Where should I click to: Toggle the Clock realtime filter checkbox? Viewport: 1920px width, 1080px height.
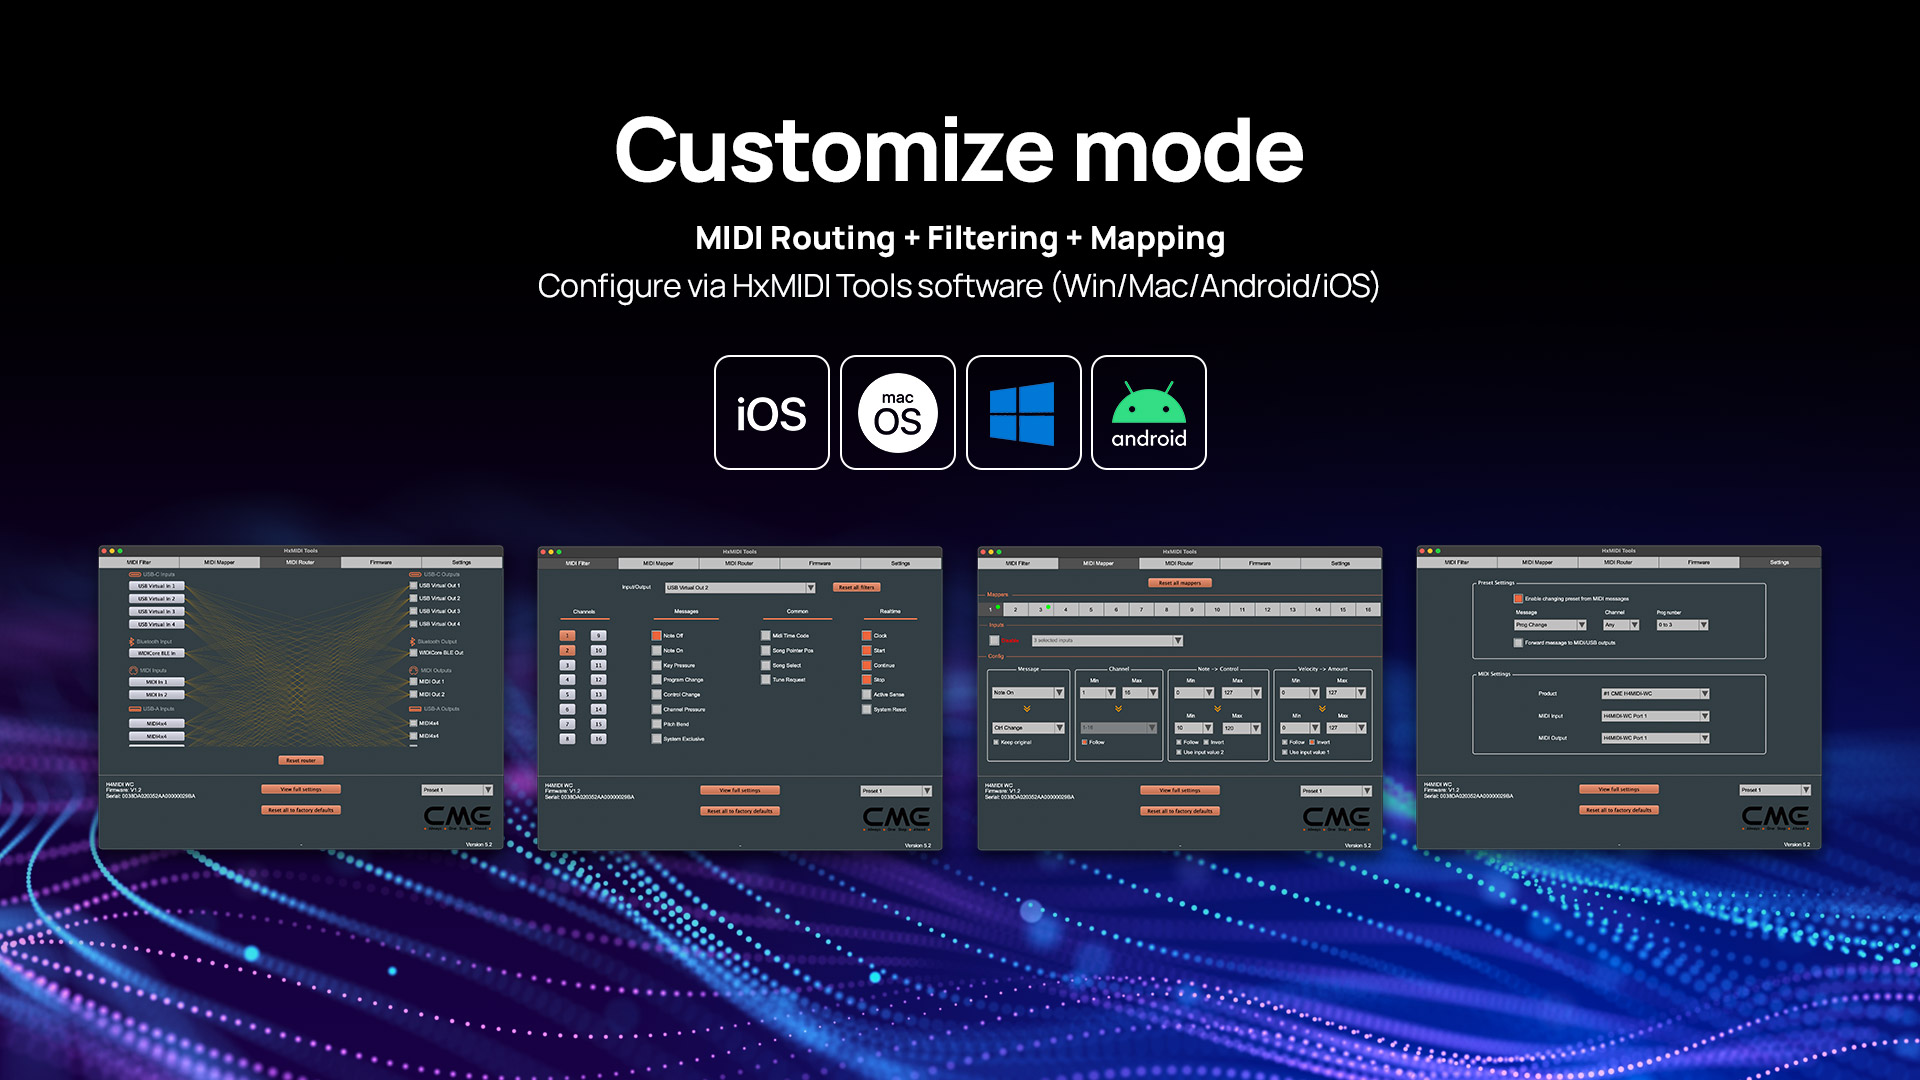(867, 635)
